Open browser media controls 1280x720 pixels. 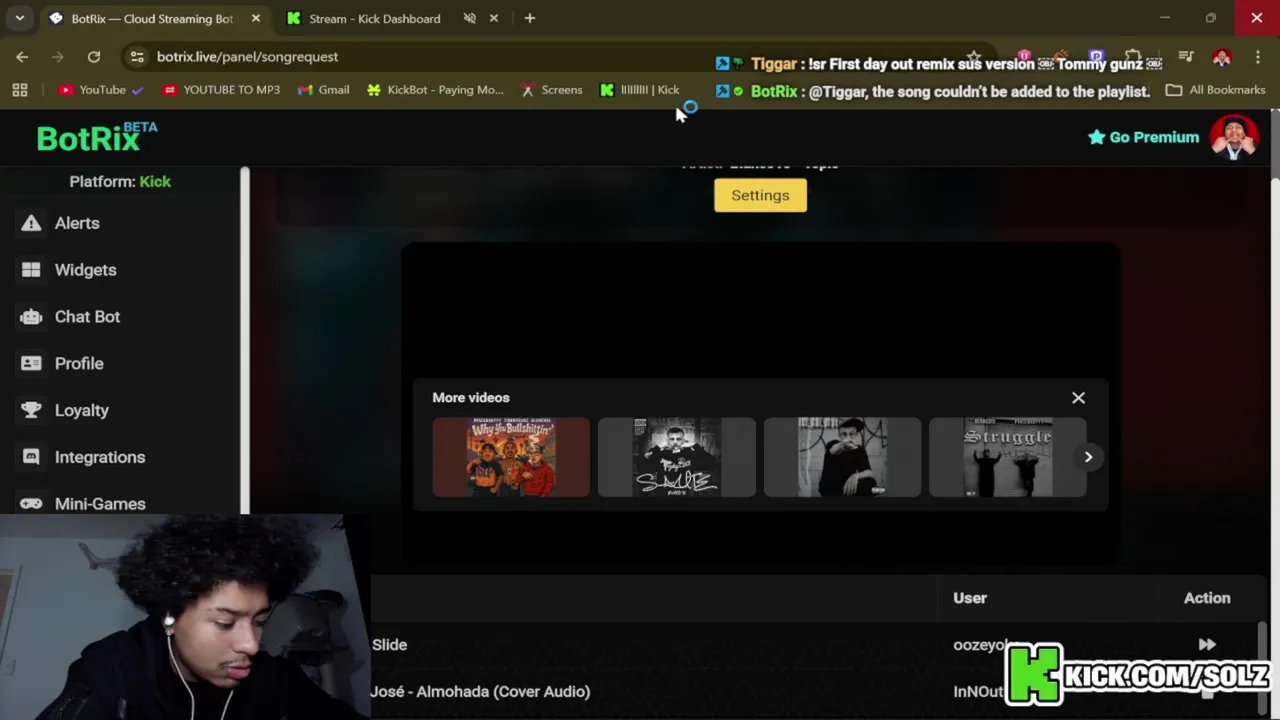[1185, 57]
